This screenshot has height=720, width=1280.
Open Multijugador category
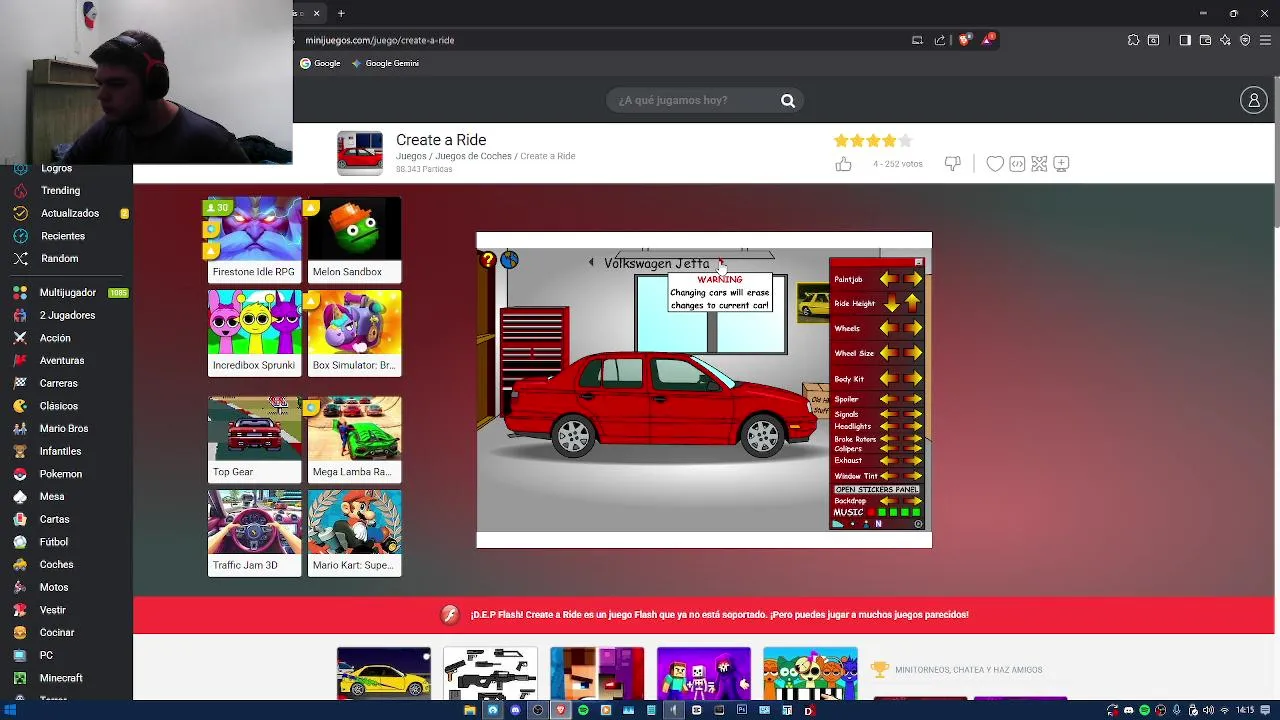coord(67,292)
